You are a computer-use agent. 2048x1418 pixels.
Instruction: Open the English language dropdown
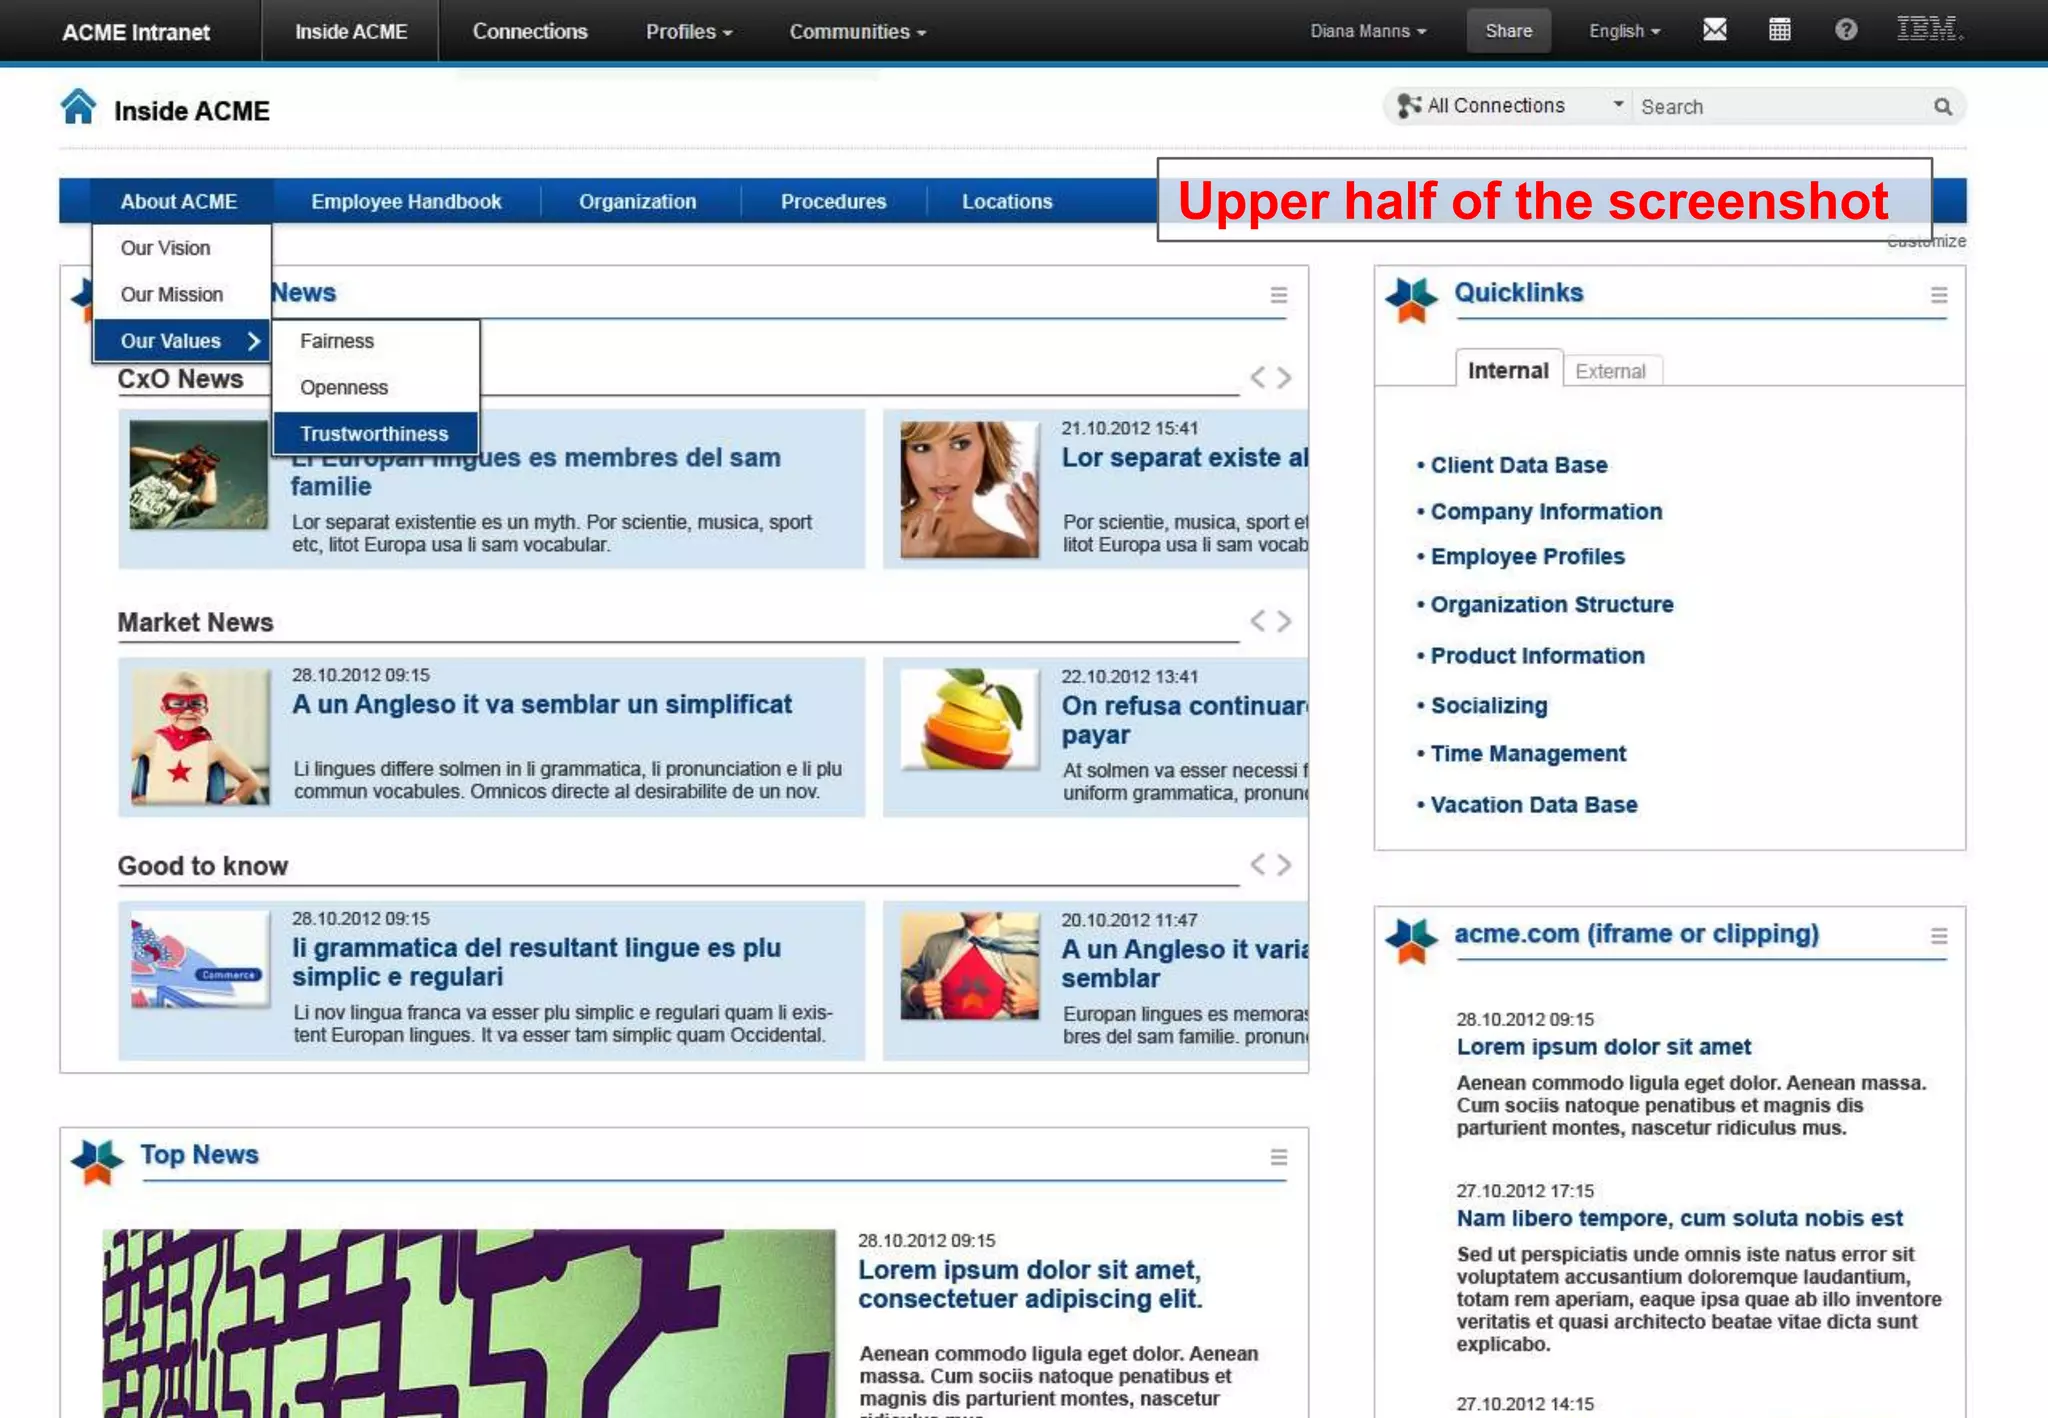(x=1624, y=31)
